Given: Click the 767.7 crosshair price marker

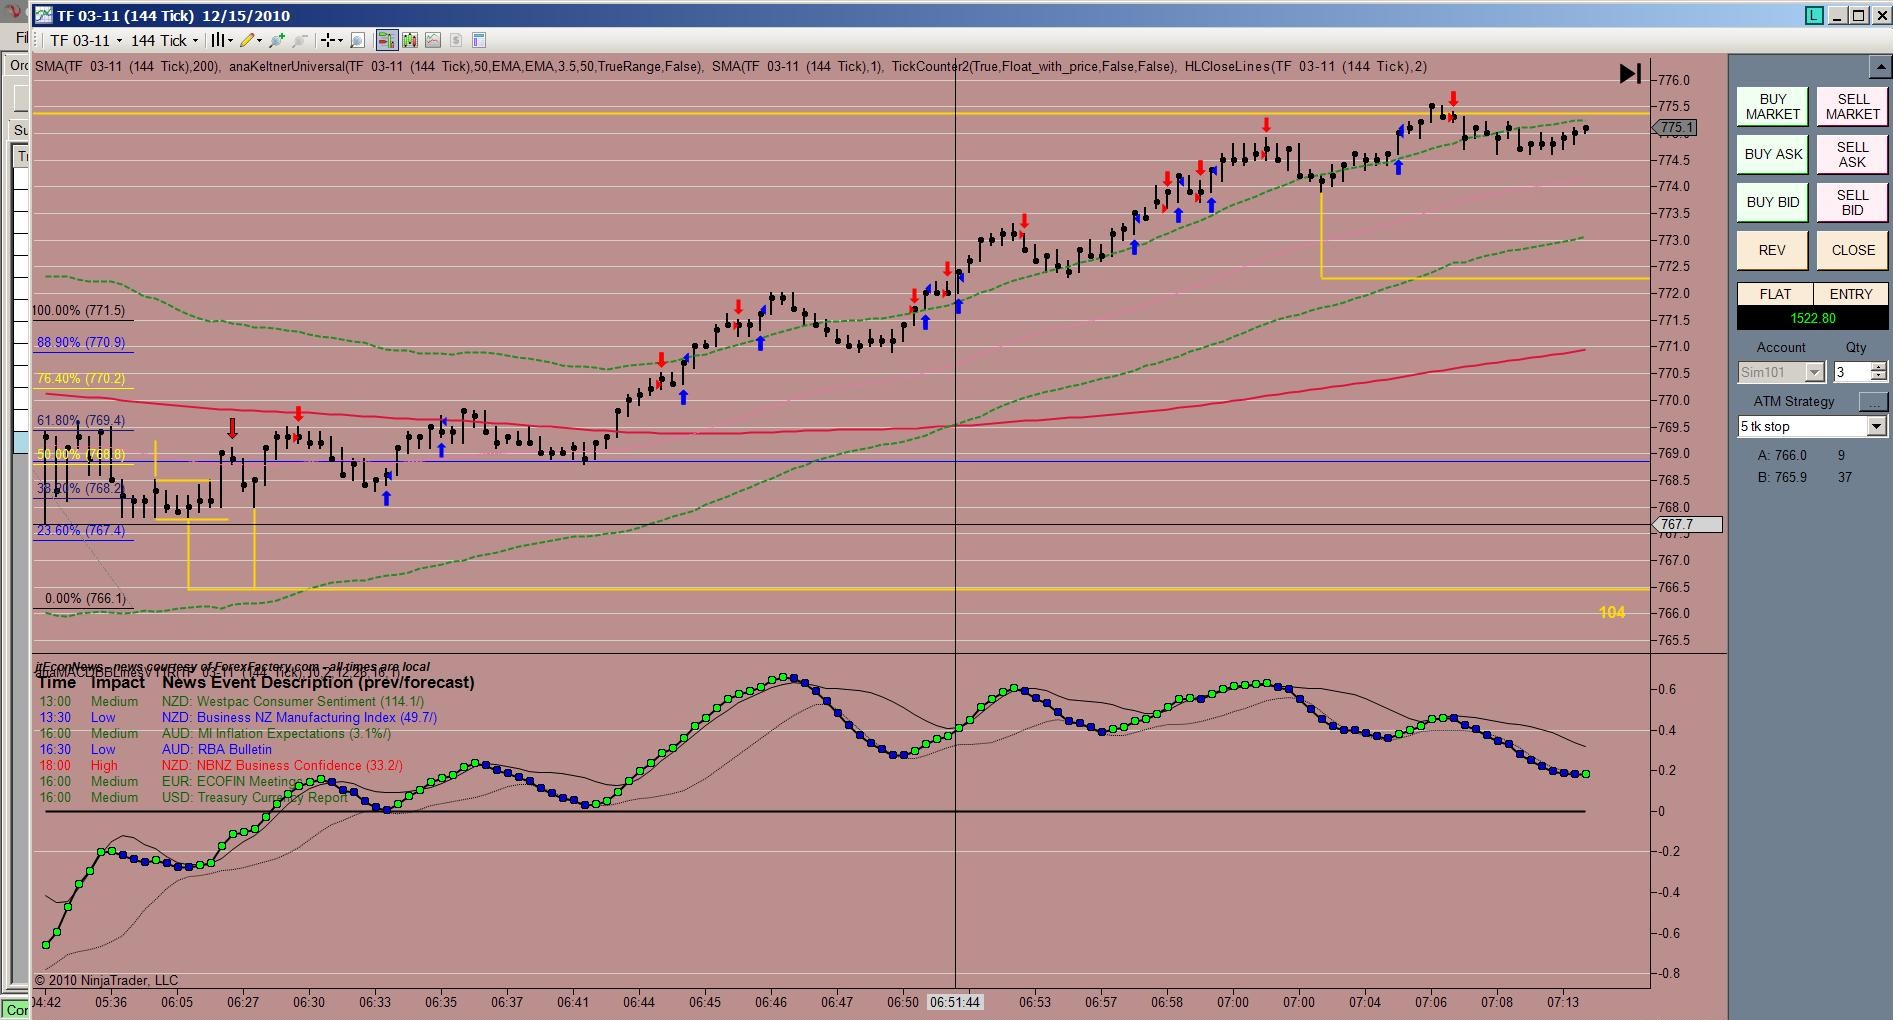Looking at the screenshot, I should 1688,525.
